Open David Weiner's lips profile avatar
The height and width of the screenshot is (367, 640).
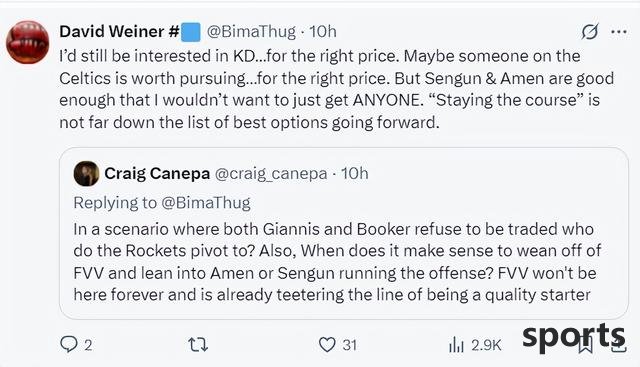click(x=28, y=42)
